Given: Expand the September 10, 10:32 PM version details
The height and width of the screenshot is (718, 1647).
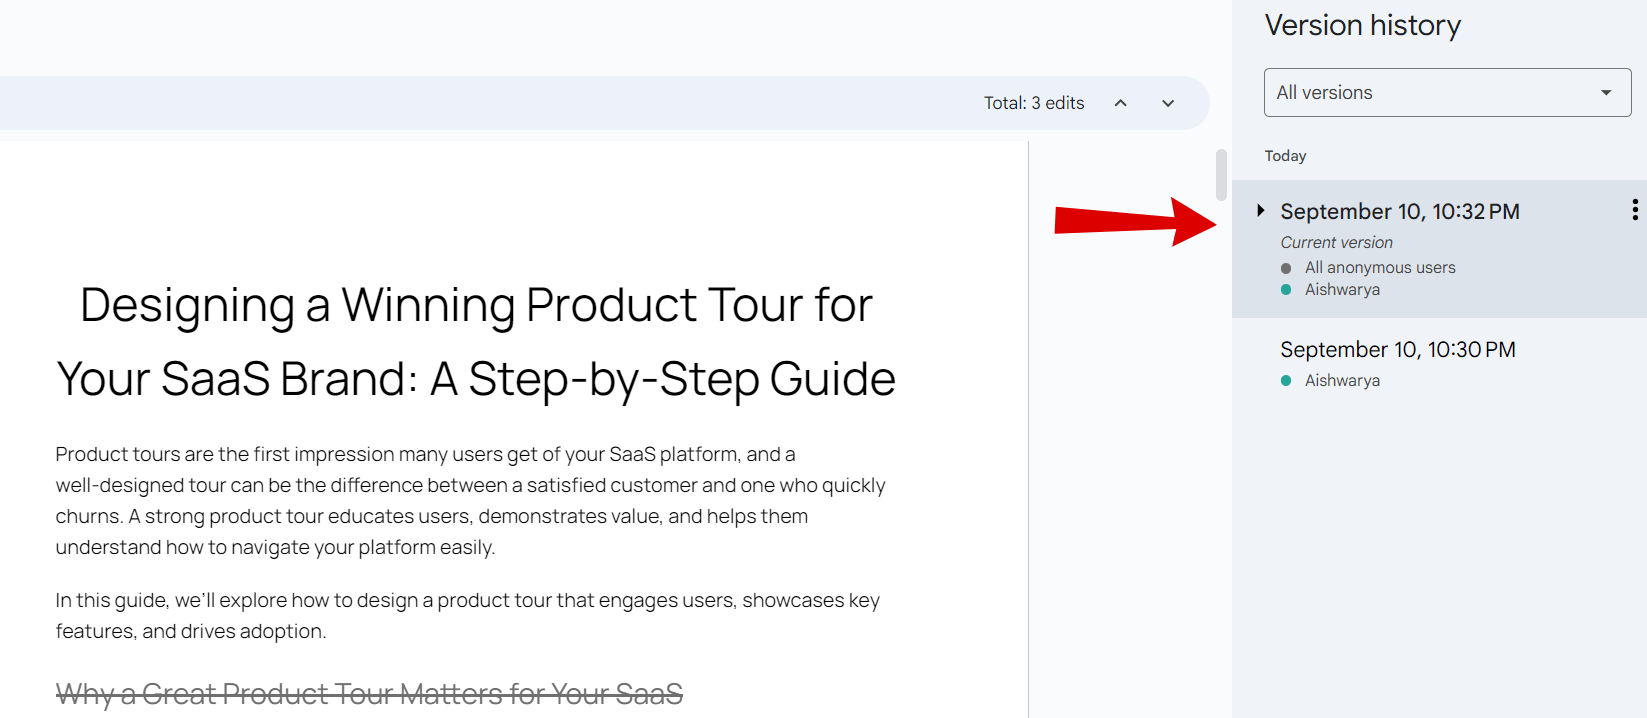Looking at the screenshot, I should pyautogui.click(x=1260, y=210).
